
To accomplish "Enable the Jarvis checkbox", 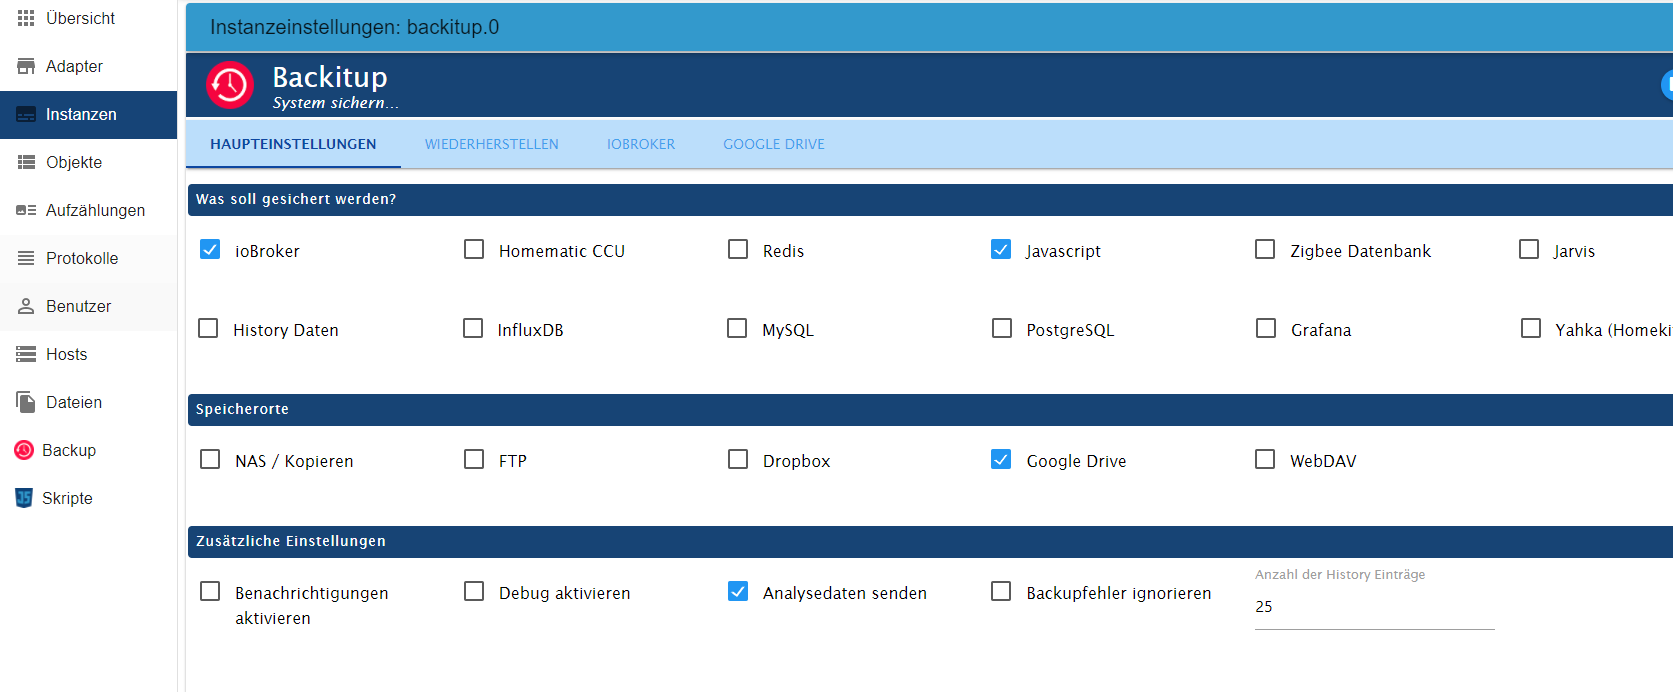I will click(x=1529, y=249).
